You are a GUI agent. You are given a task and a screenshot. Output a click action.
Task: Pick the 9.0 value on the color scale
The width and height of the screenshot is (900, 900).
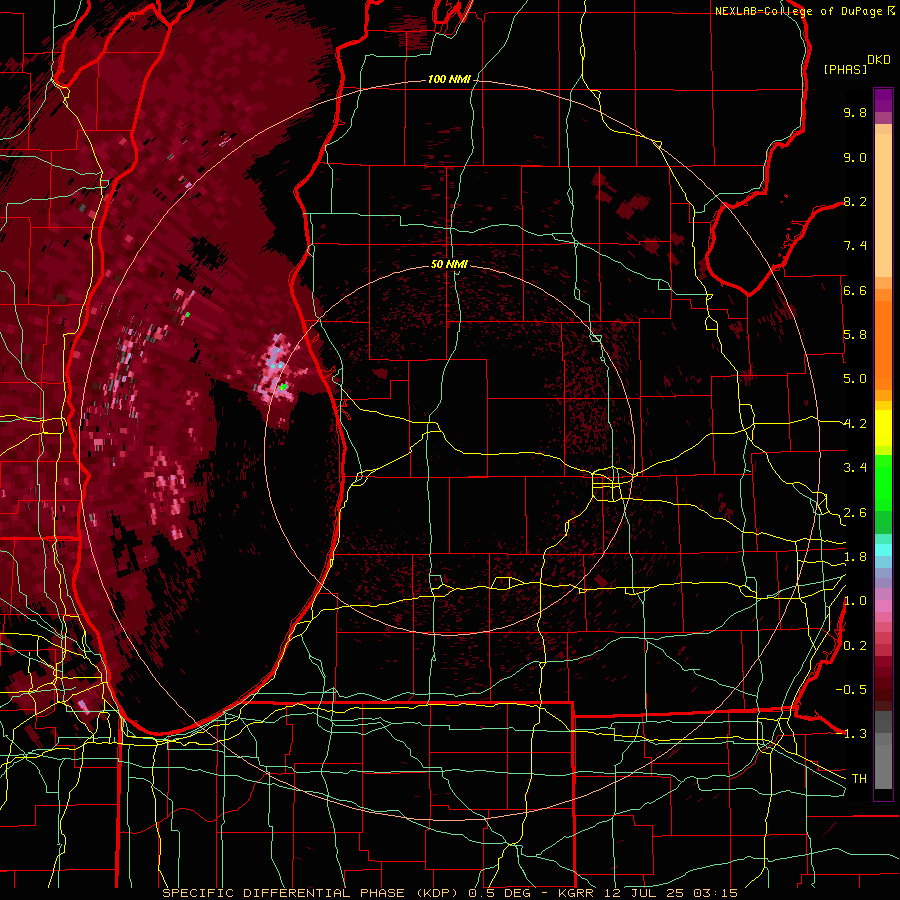pos(855,157)
